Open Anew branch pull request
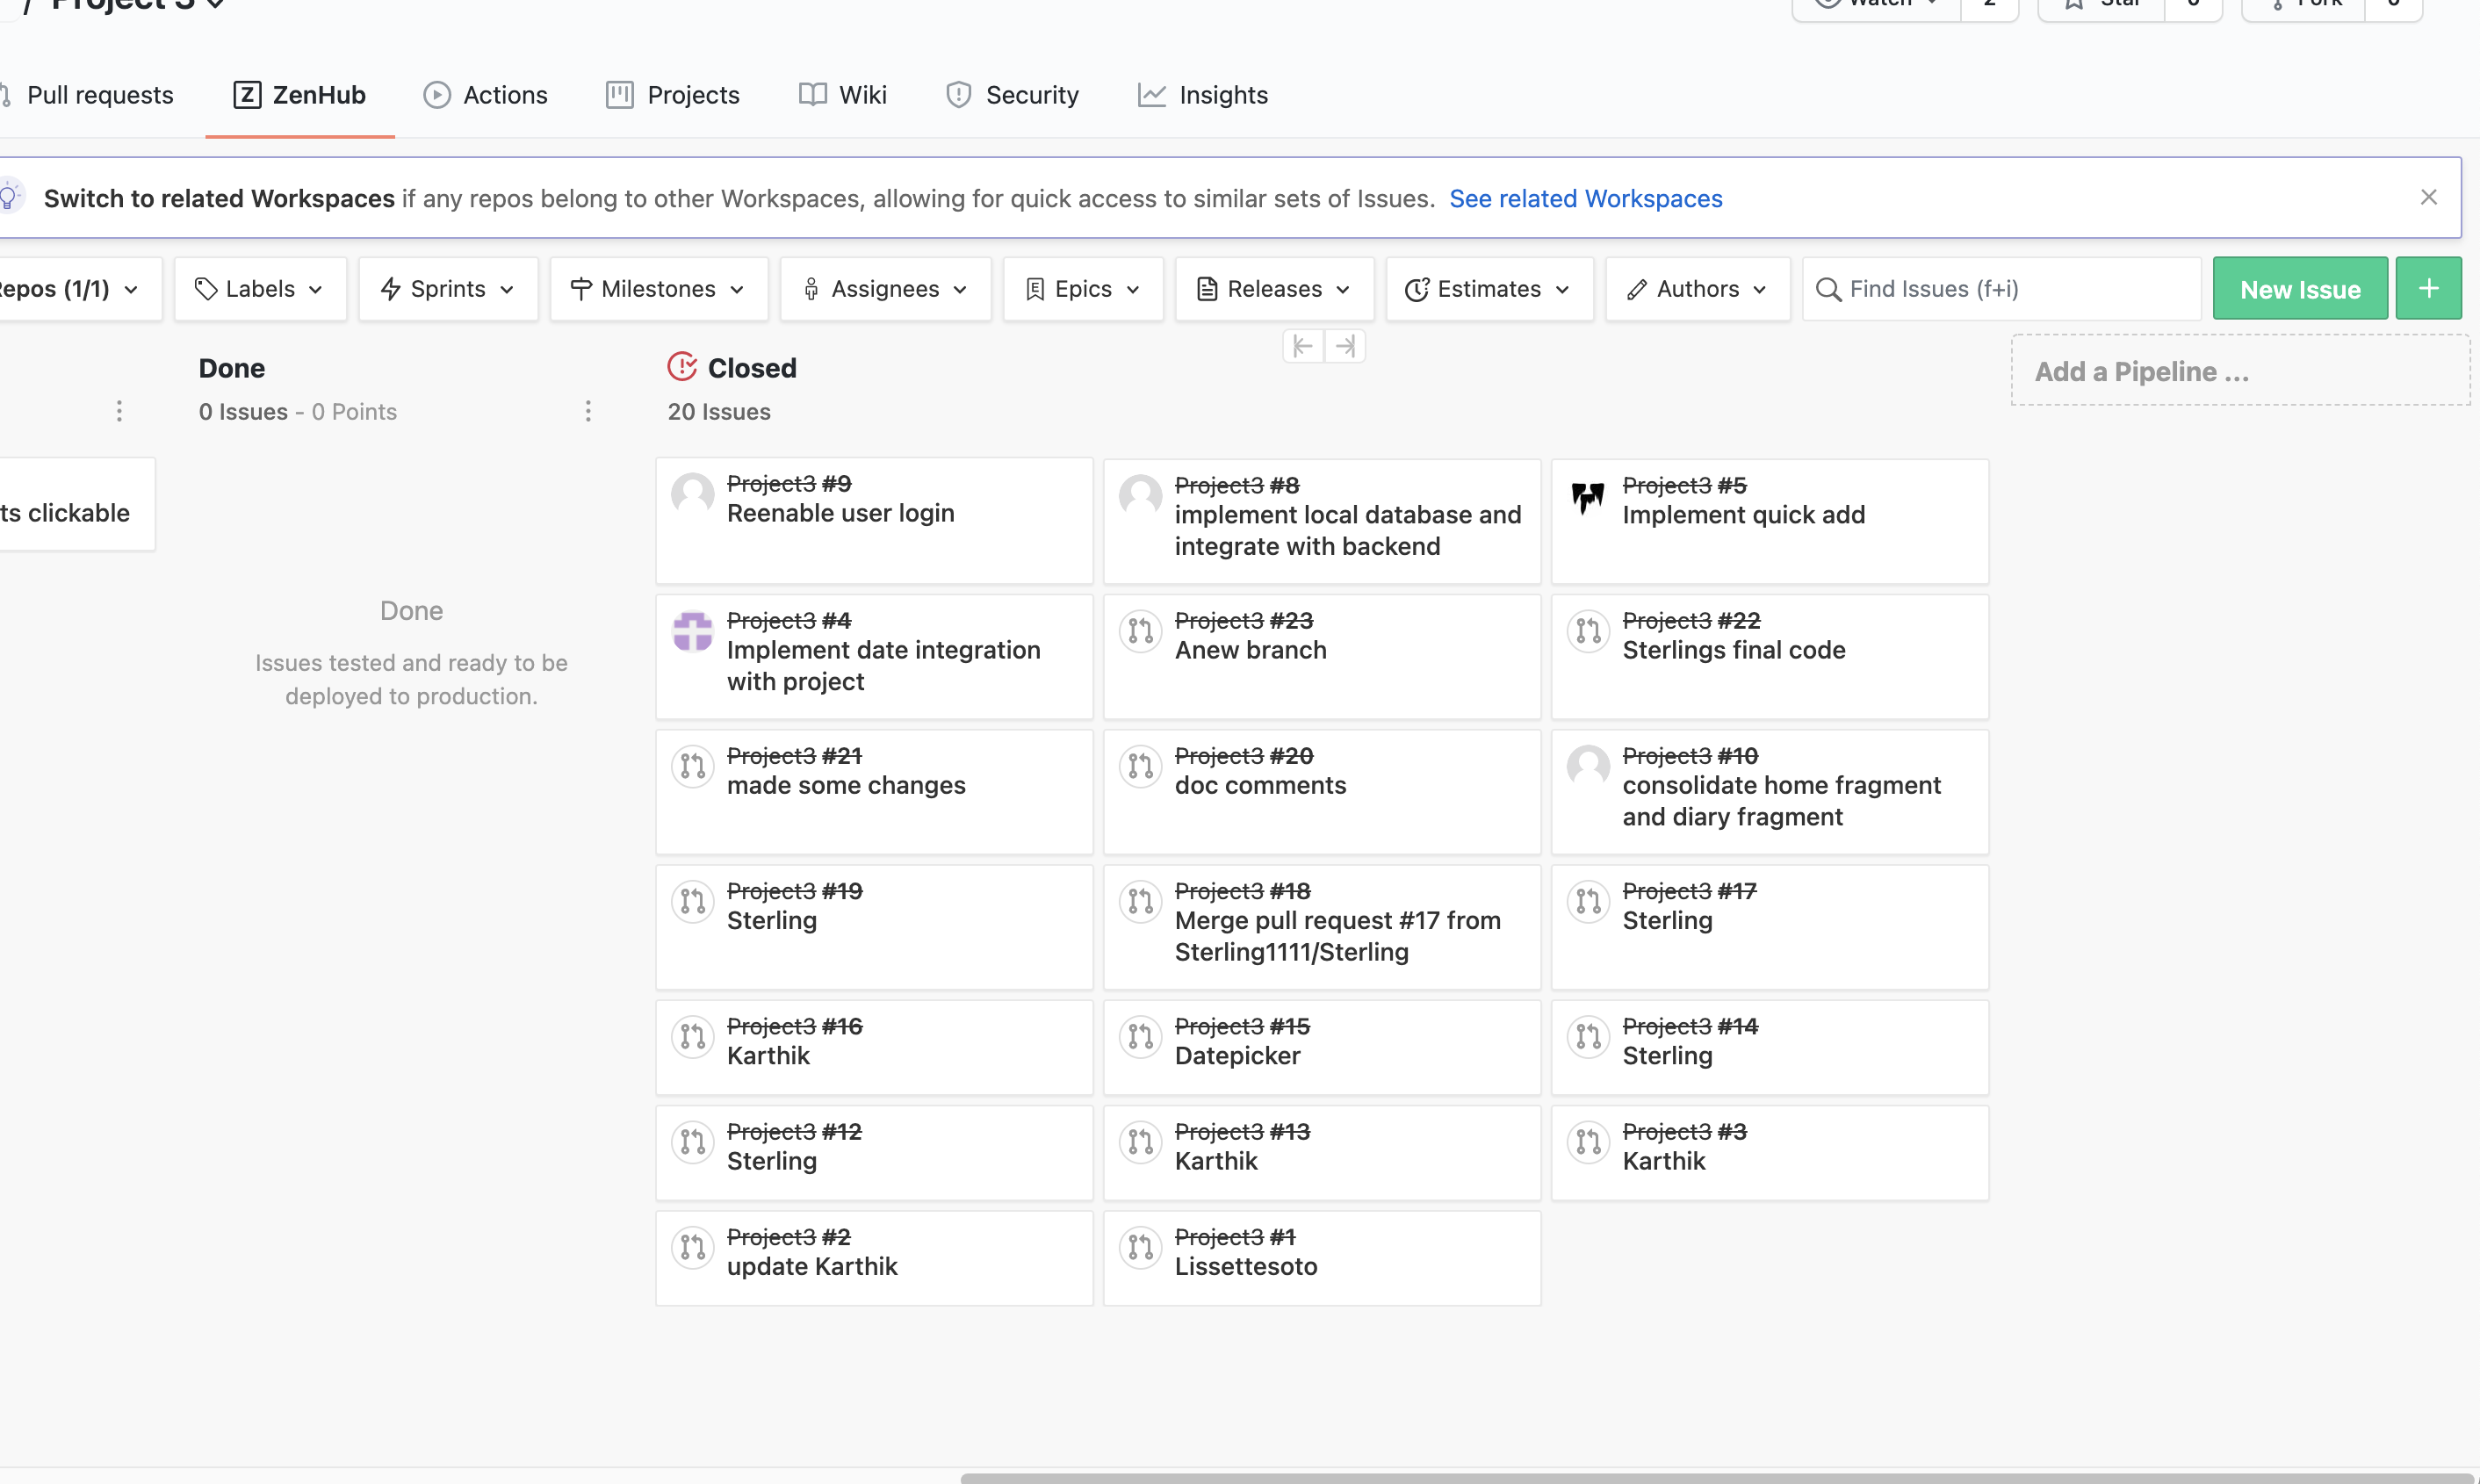The image size is (2480, 1484). tap(1322, 656)
